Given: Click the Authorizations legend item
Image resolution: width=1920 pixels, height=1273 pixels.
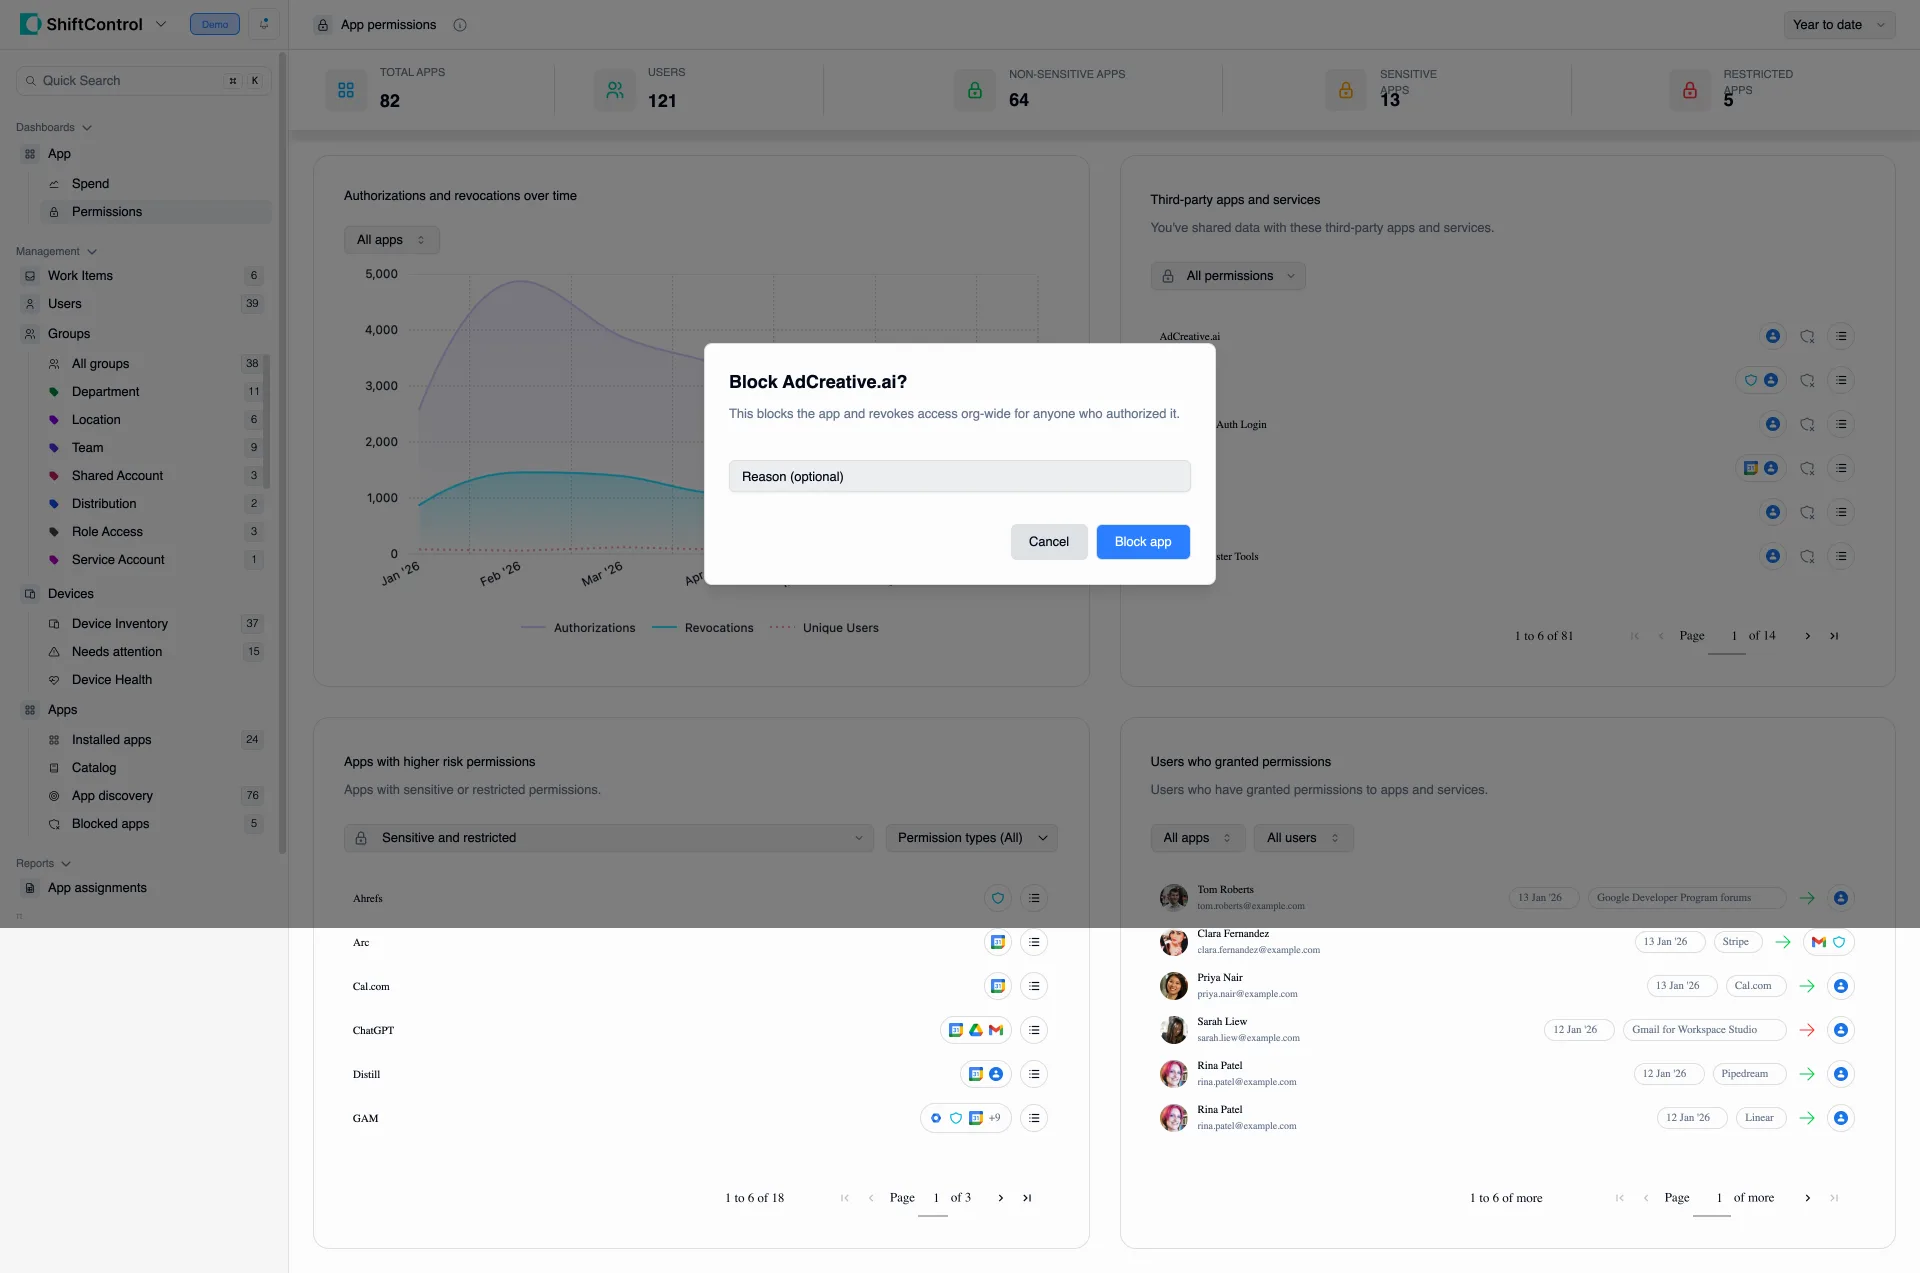Looking at the screenshot, I should pyautogui.click(x=578, y=629).
